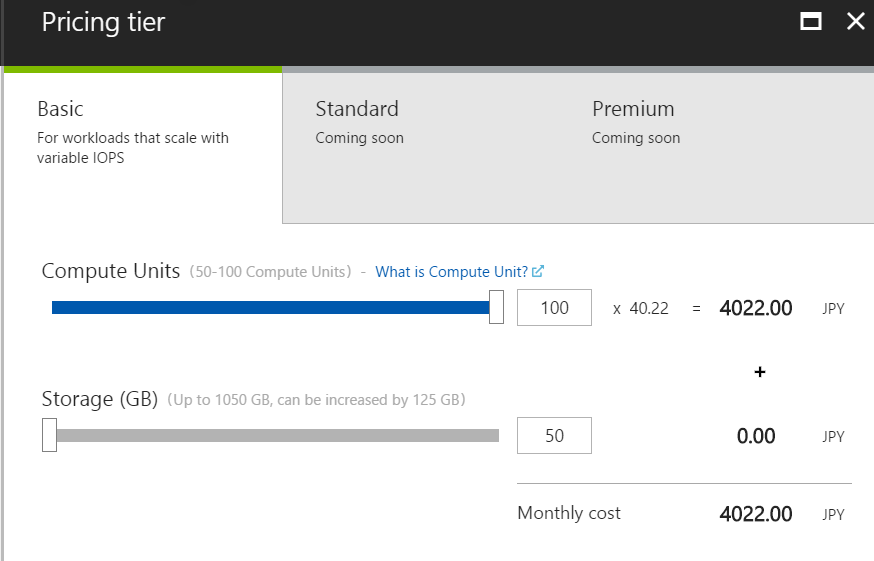Click the Up to 1050 GB hint text

point(316,400)
